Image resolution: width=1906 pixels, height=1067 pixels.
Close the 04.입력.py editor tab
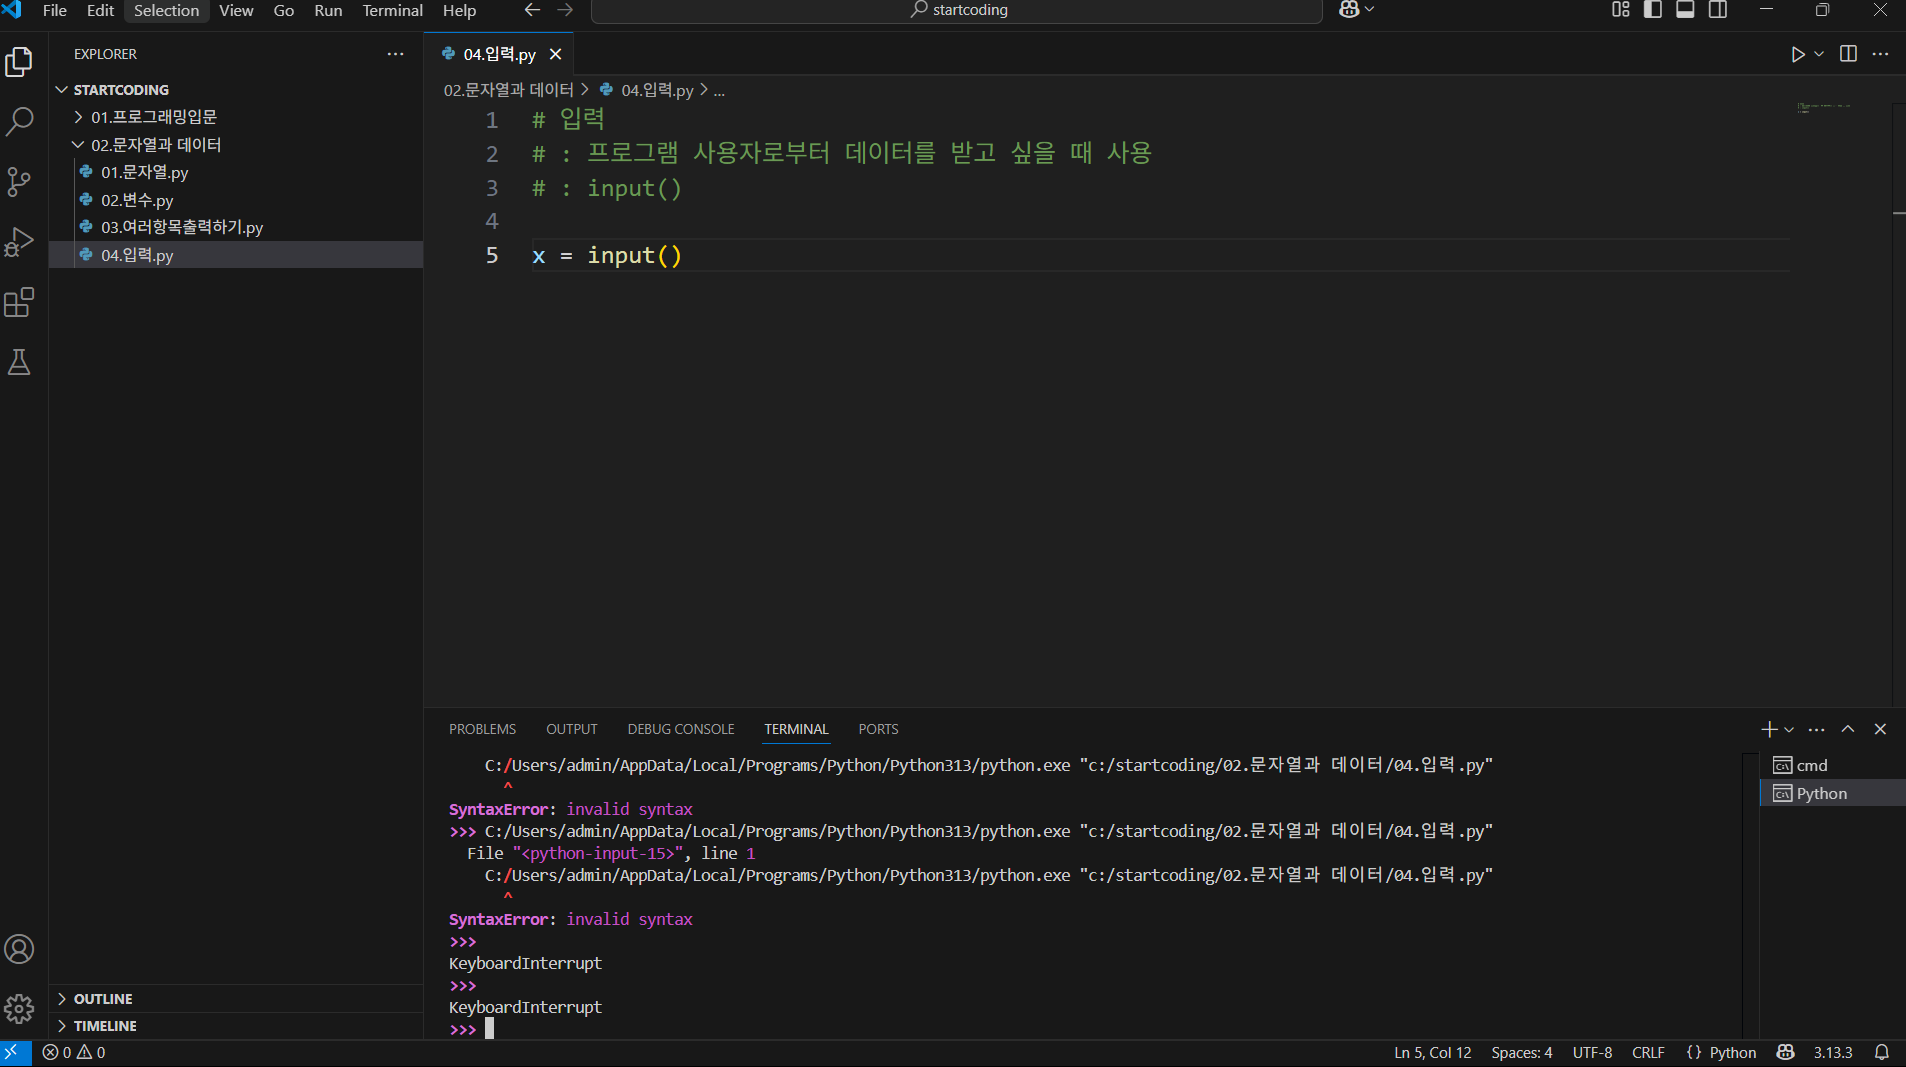tap(555, 54)
